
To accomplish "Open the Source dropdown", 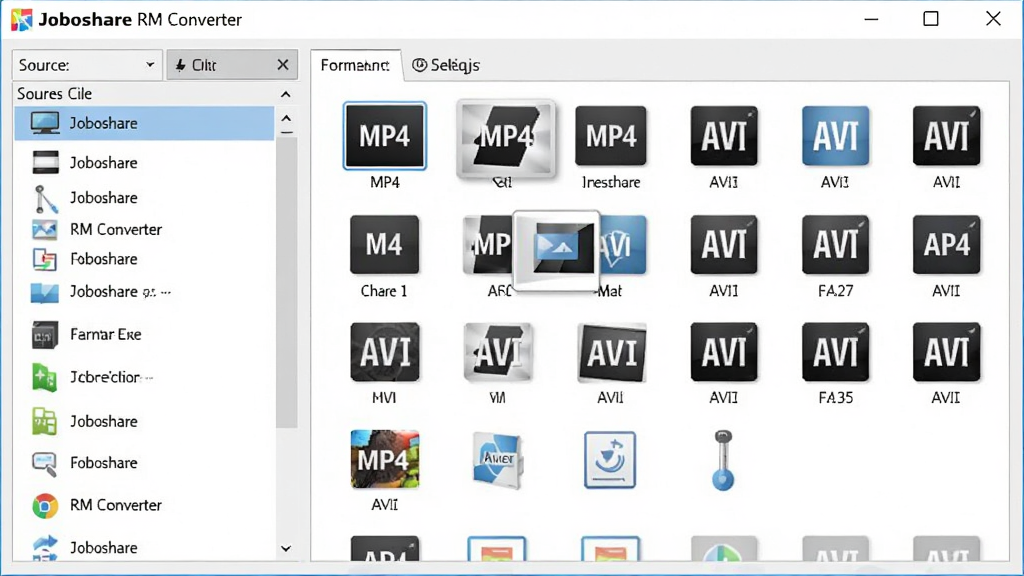I will [x=87, y=65].
